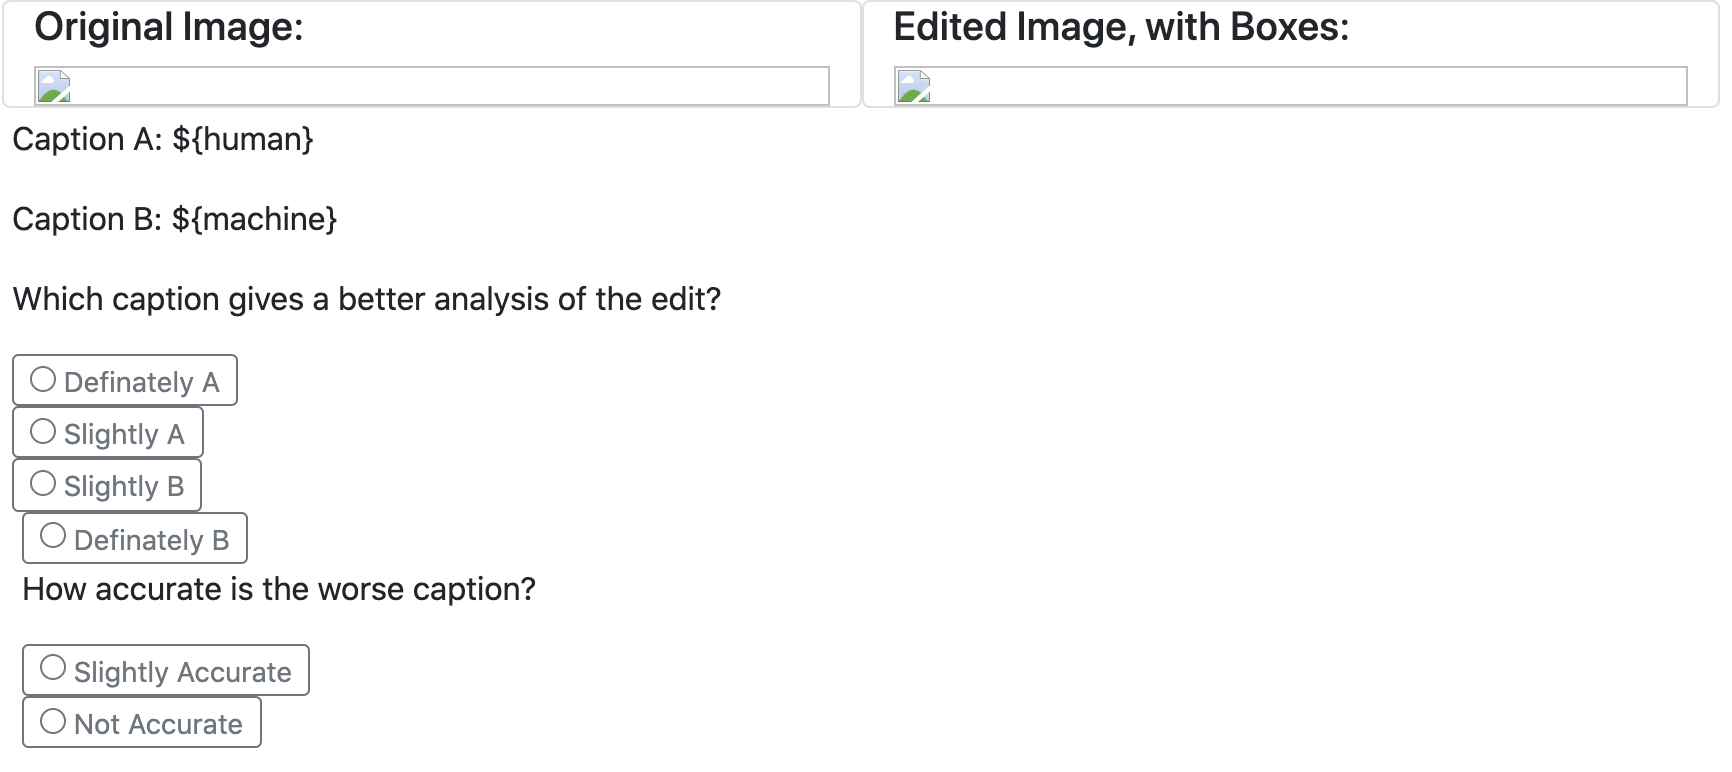Select the Definately A radio circle
This screenshot has height=772, width=1732.
click(43, 379)
